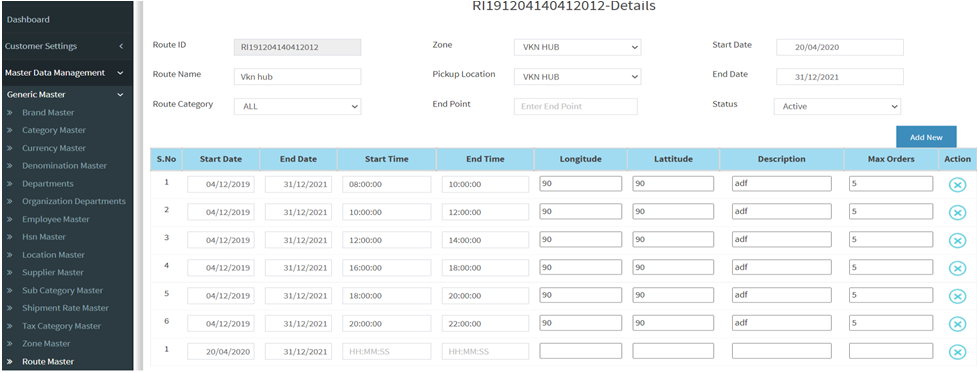The image size is (979, 373).
Task: Click Start Time 12:00:00 in row 3
Action: click(386, 241)
